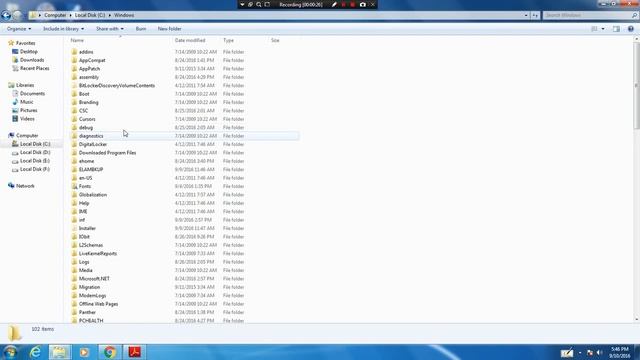The height and width of the screenshot is (360, 640).
Task: Select the Boot folder icon
Action: pyautogui.click(x=74, y=94)
